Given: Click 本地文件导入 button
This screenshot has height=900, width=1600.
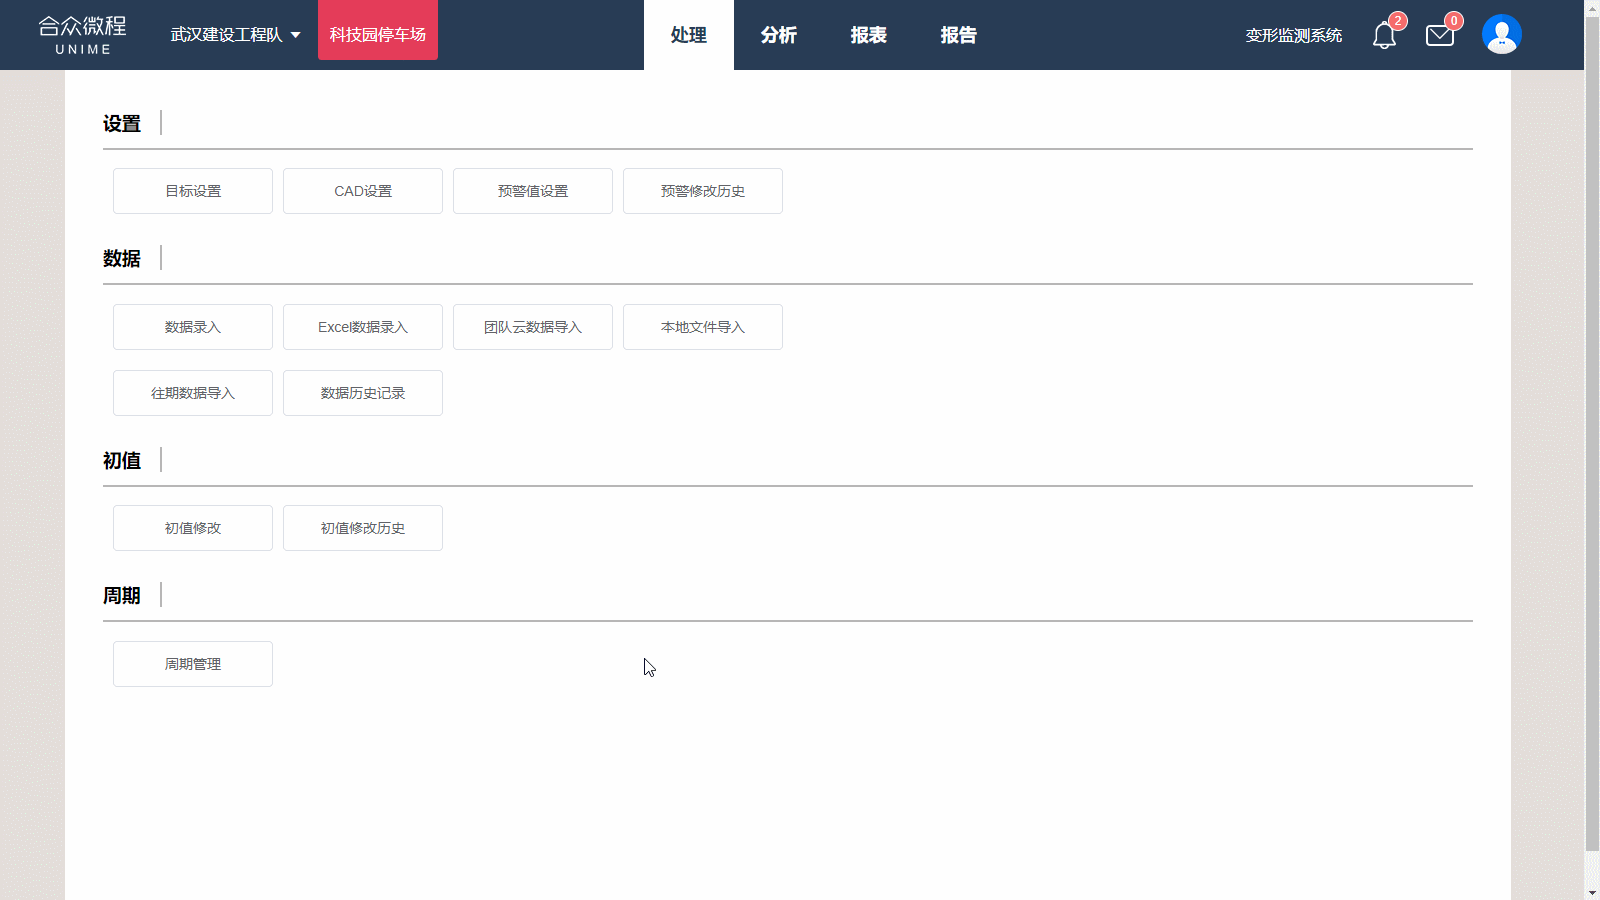Looking at the screenshot, I should (x=703, y=327).
